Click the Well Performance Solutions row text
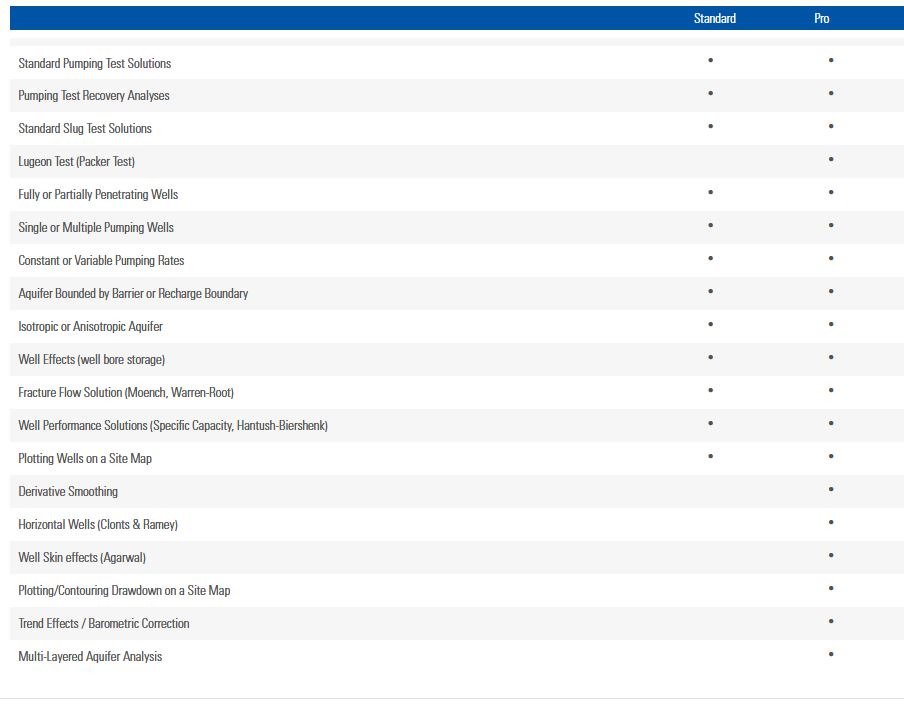This screenshot has height=713, width=904. [x=172, y=425]
